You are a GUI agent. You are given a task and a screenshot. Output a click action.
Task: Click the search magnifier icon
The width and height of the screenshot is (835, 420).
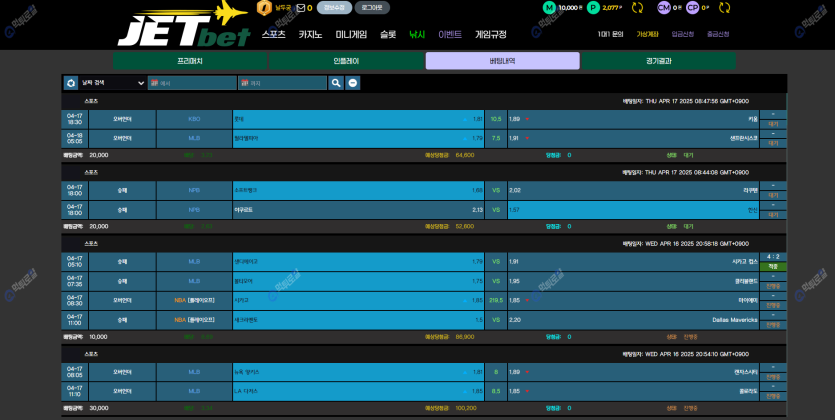tap(336, 83)
